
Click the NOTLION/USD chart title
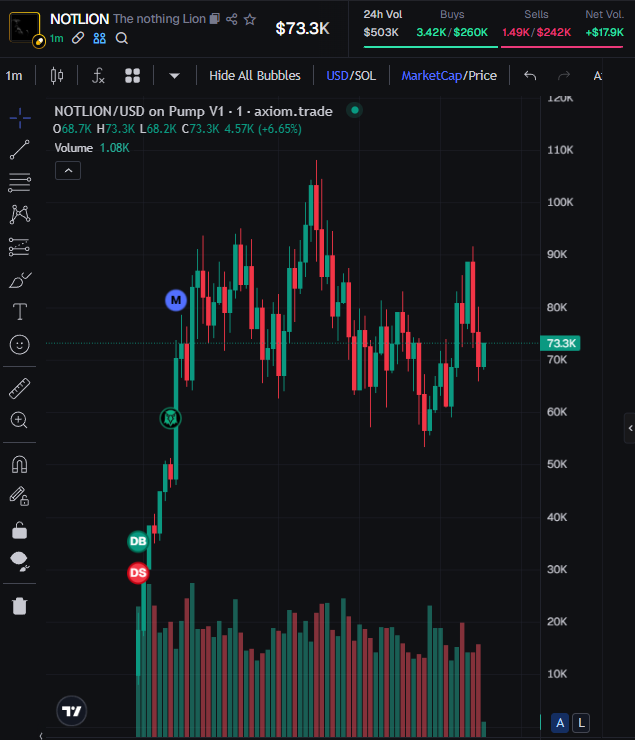193,111
